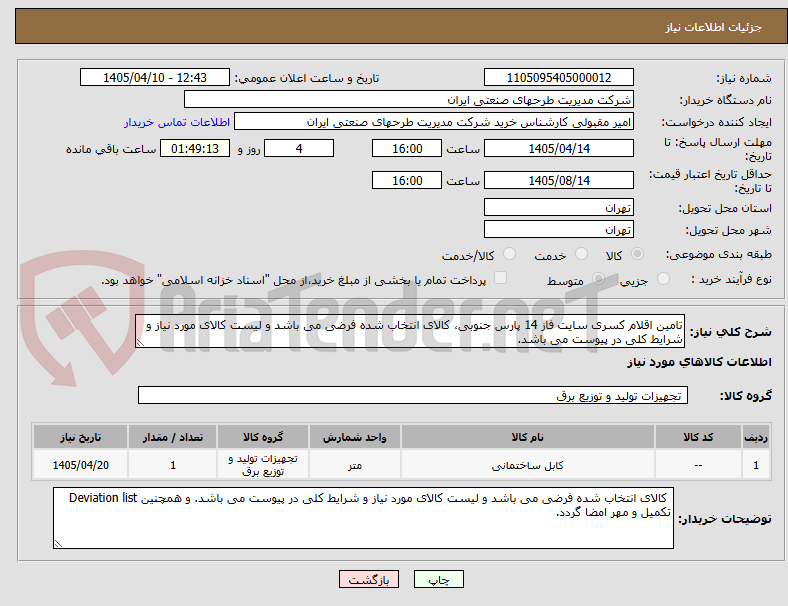The height and width of the screenshot is (606, 788).
Task: Click the general description text area
Action: point(410,332)
